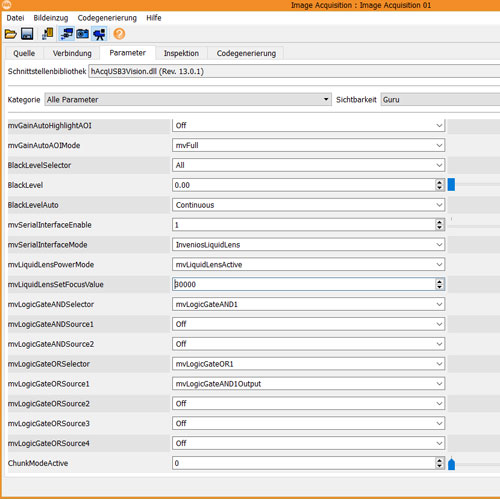
Task: Expand the mvGainAutoHighlightAOI dropdown
Action: coord(309,125)
